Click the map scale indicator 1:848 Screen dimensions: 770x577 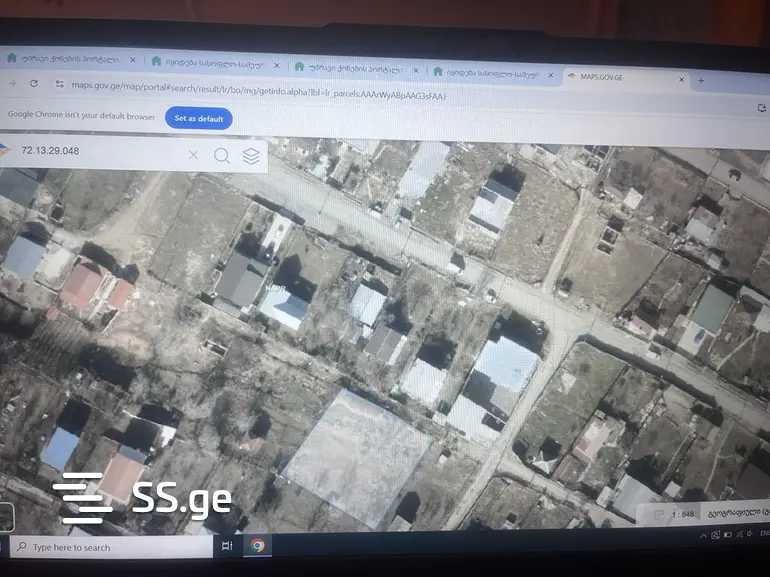(x=683, y=514)
